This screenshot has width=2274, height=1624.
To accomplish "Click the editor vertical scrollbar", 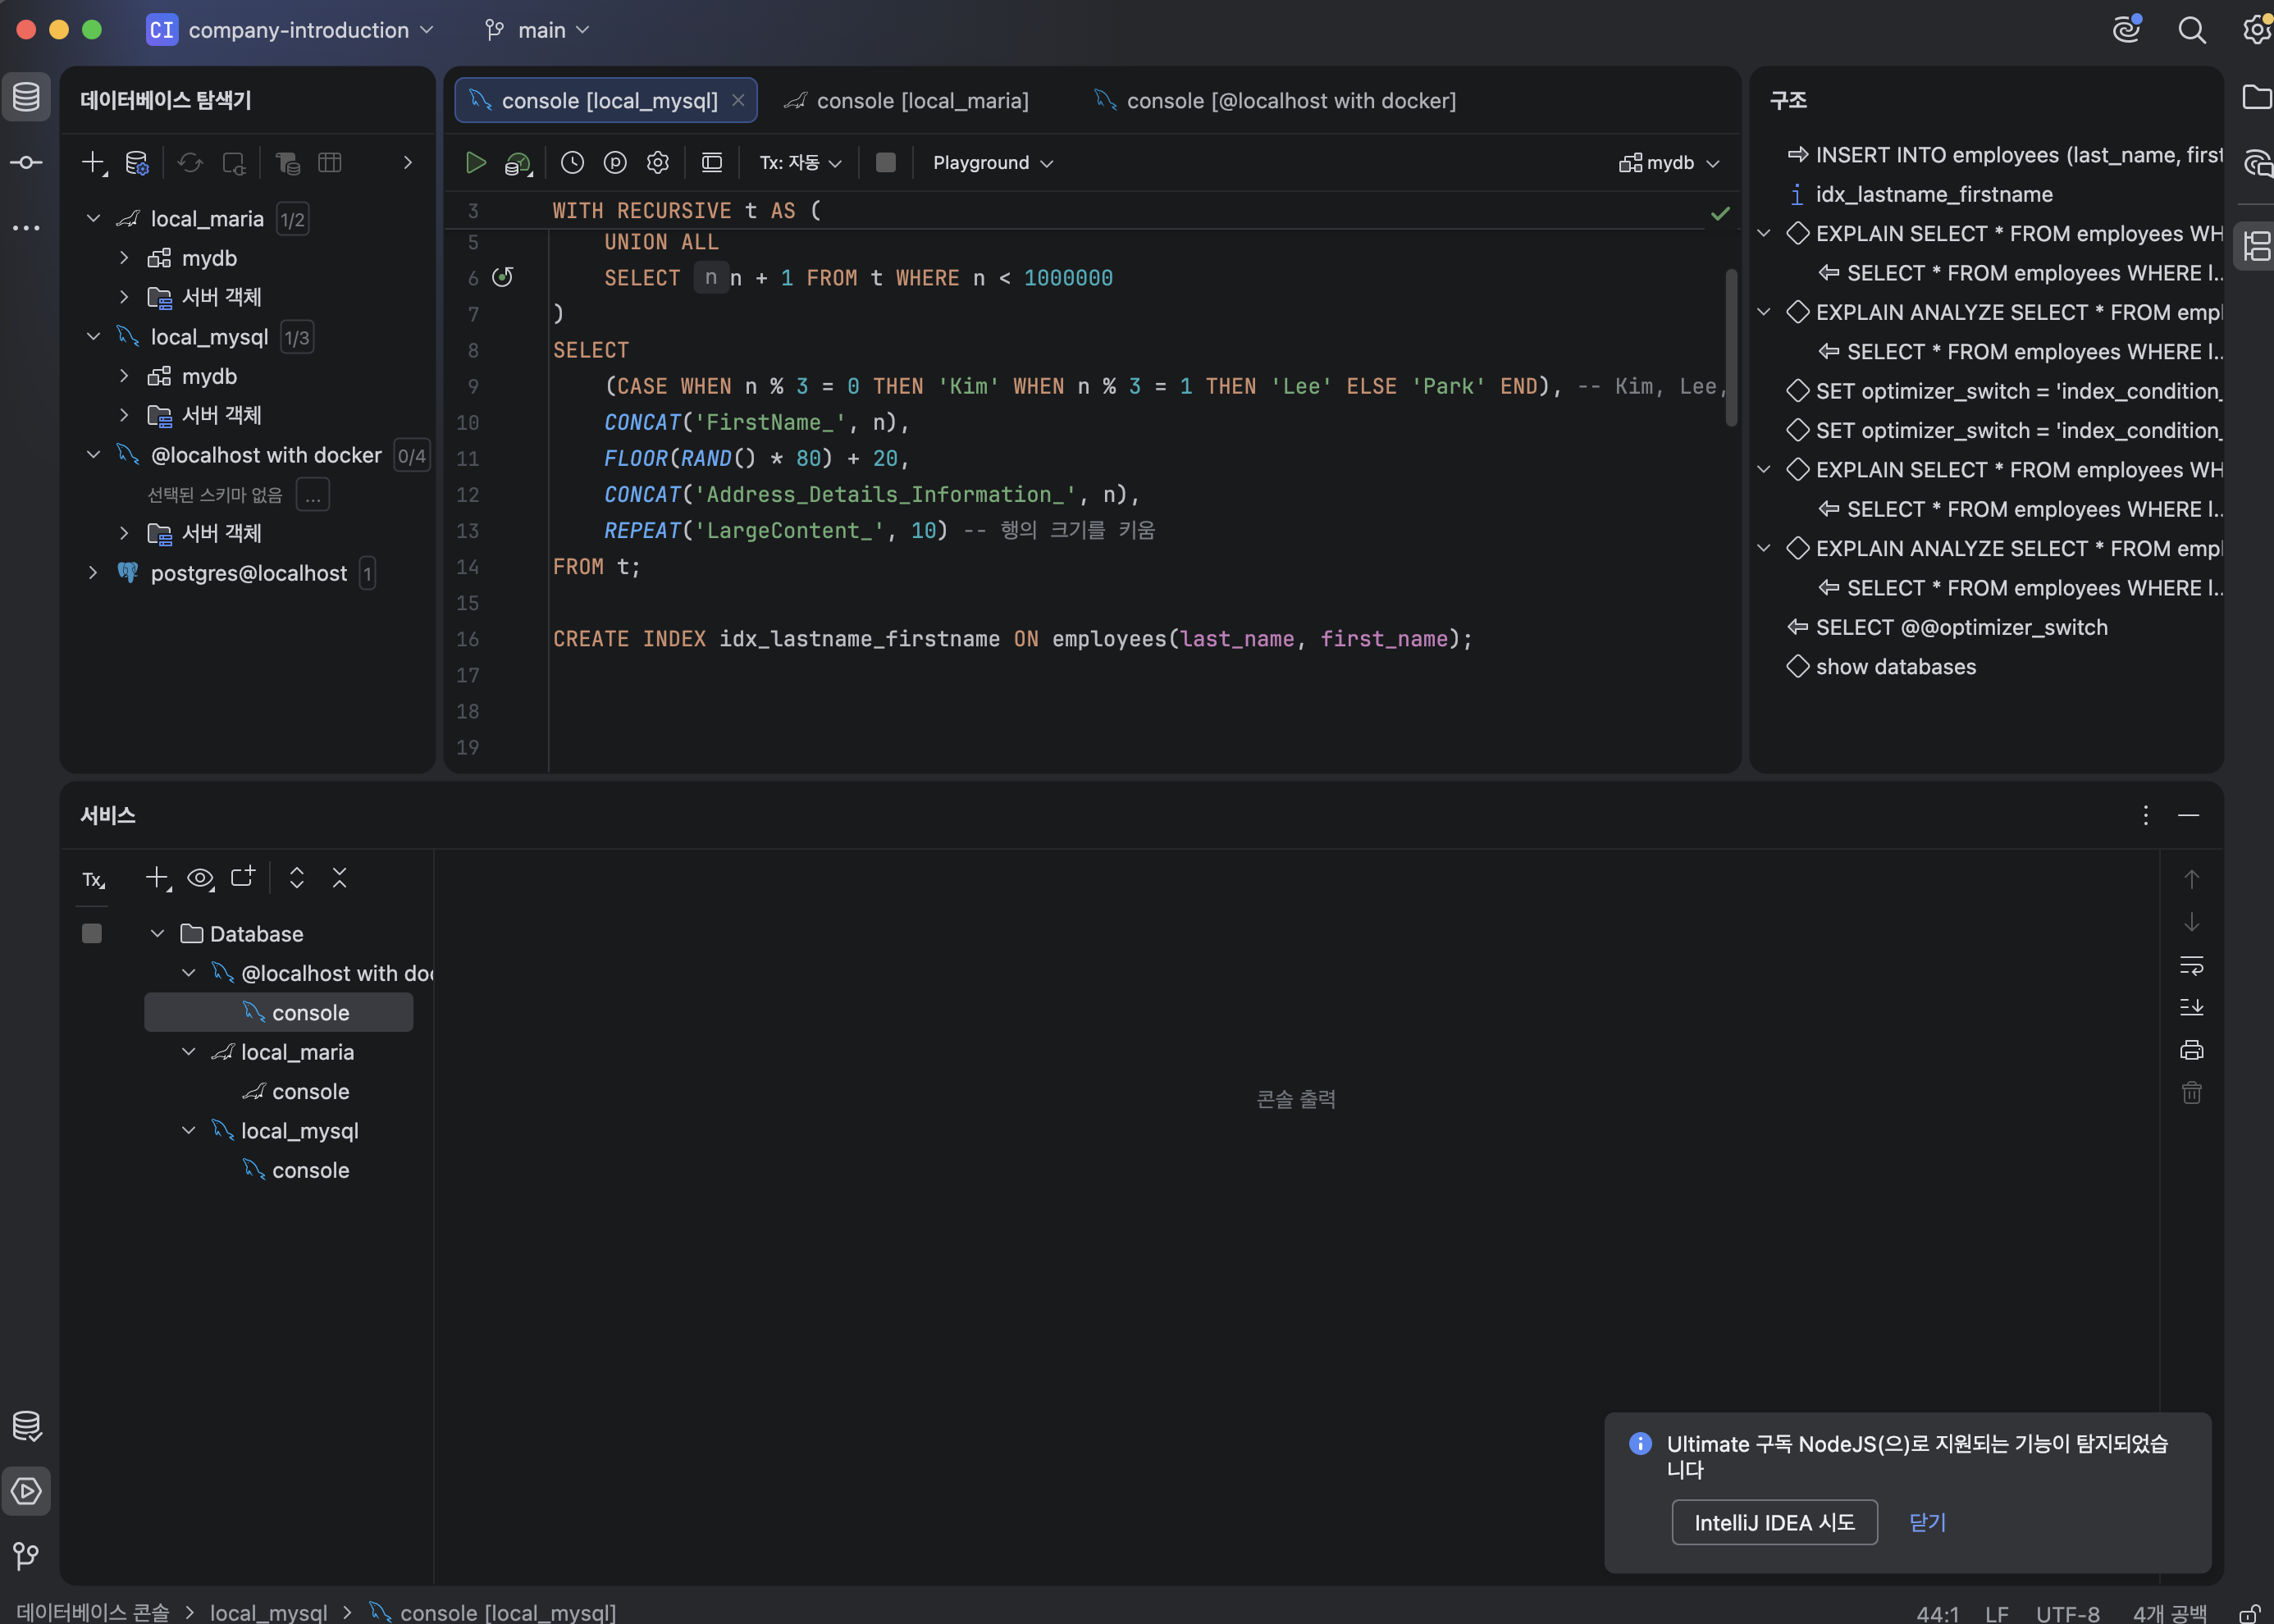I will [1731, 346].
